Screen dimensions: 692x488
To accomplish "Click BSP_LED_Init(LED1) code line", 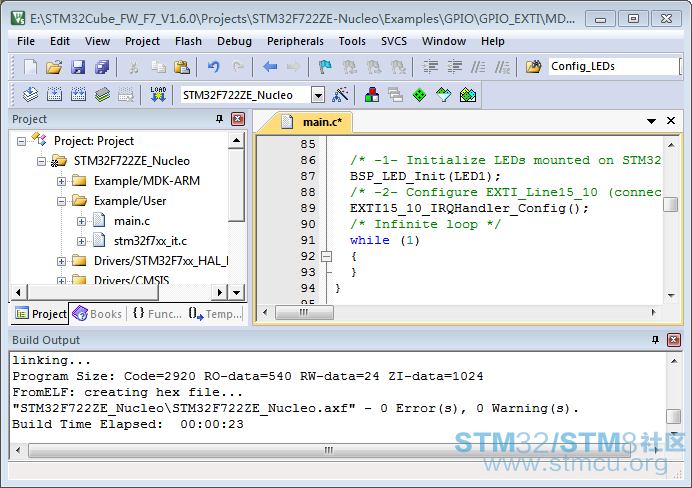I will (x=425, y=176).
